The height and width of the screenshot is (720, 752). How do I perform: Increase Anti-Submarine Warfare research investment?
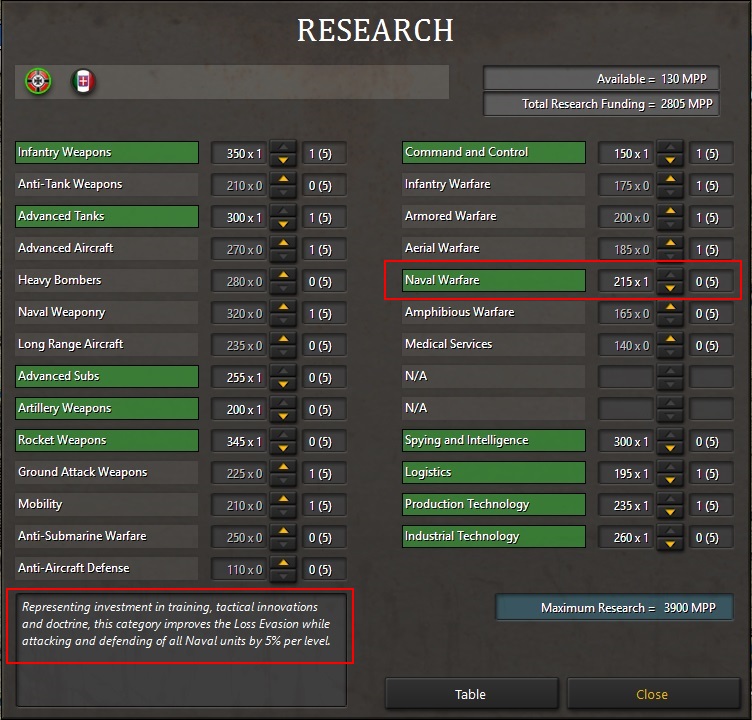click(x=283, y=531)
